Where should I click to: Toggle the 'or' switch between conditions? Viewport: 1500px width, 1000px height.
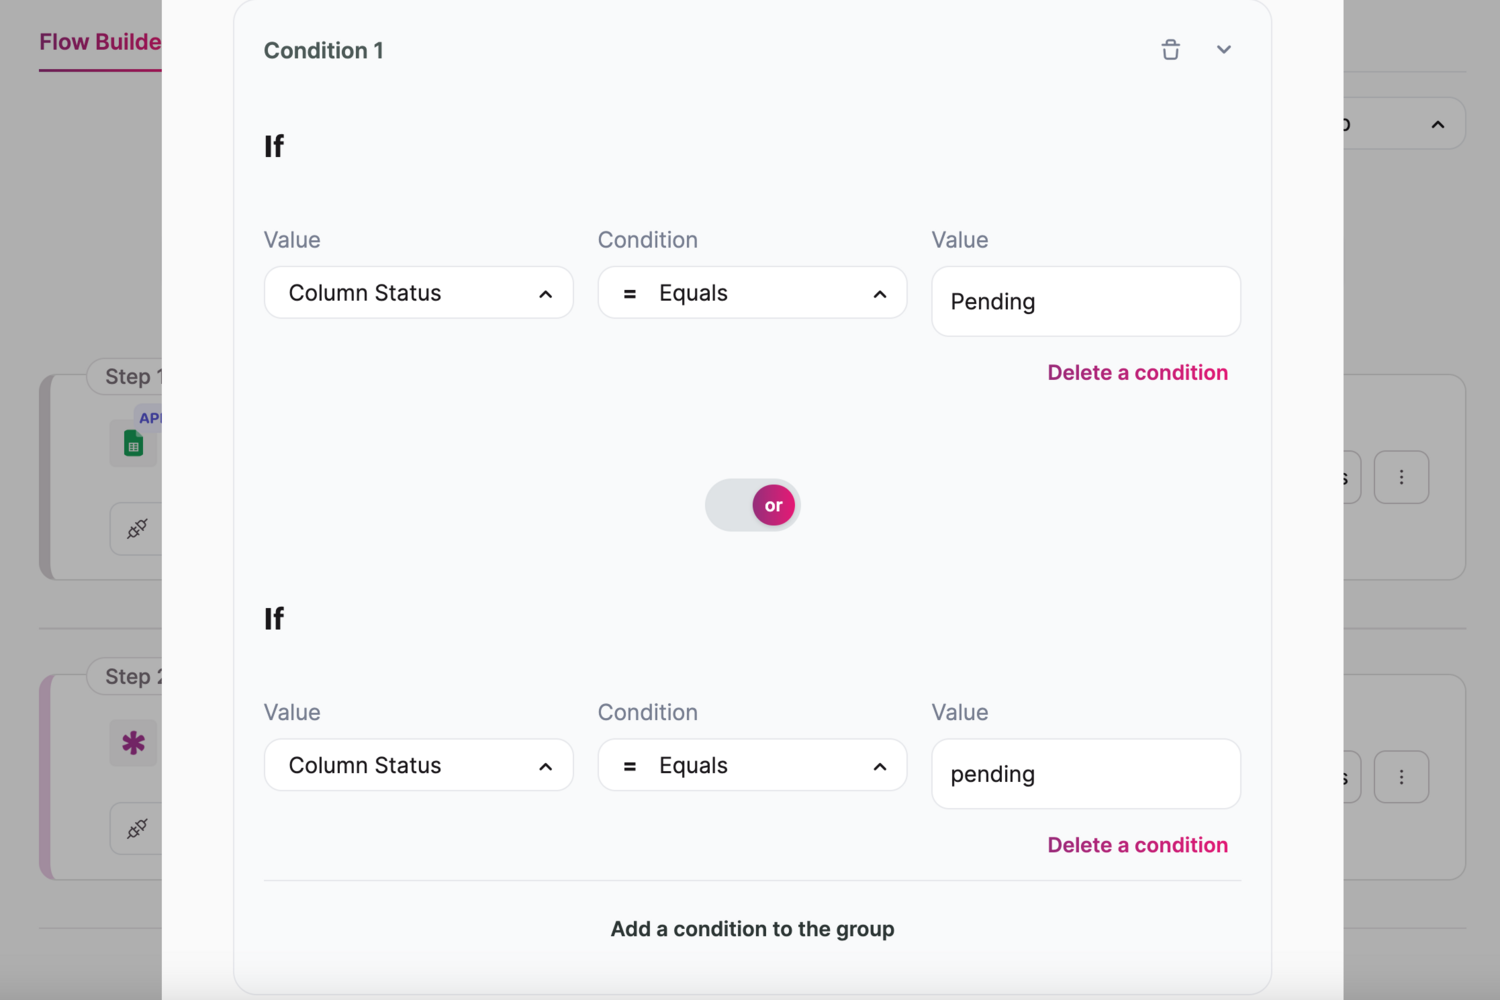point(753,505)
